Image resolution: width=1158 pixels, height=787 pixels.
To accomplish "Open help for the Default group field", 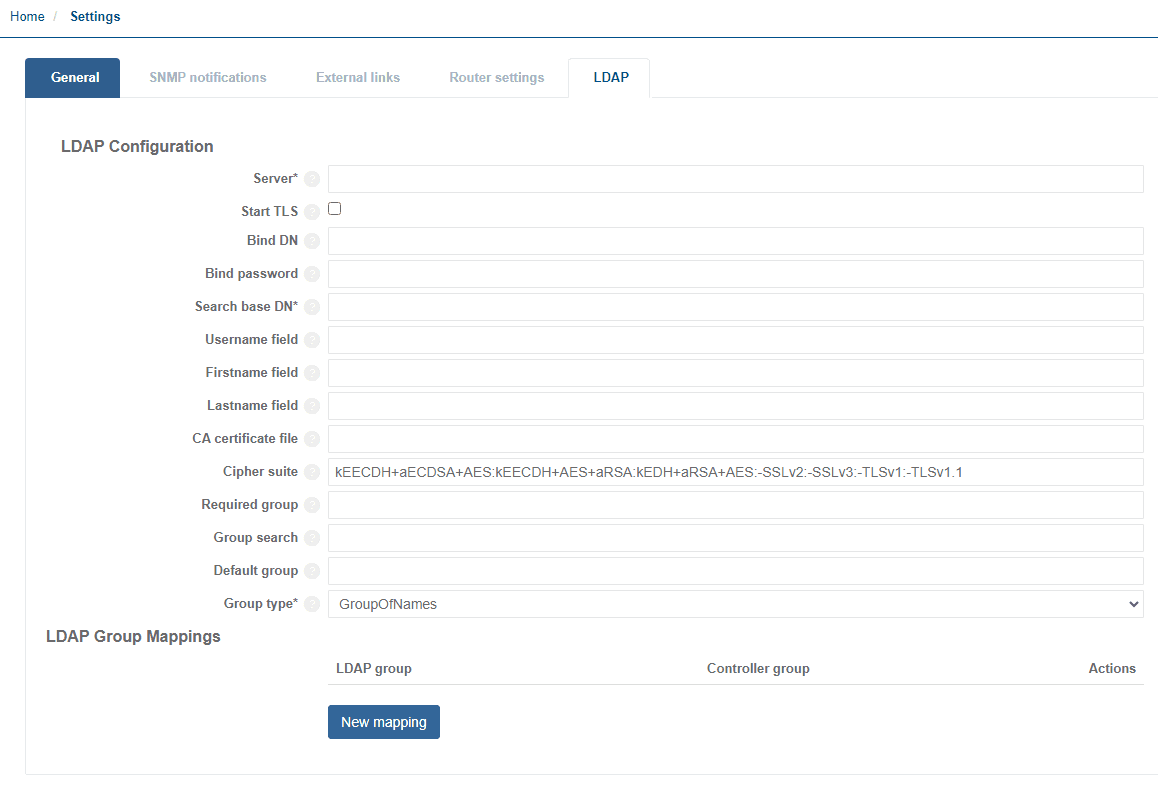I will [312, 570].
